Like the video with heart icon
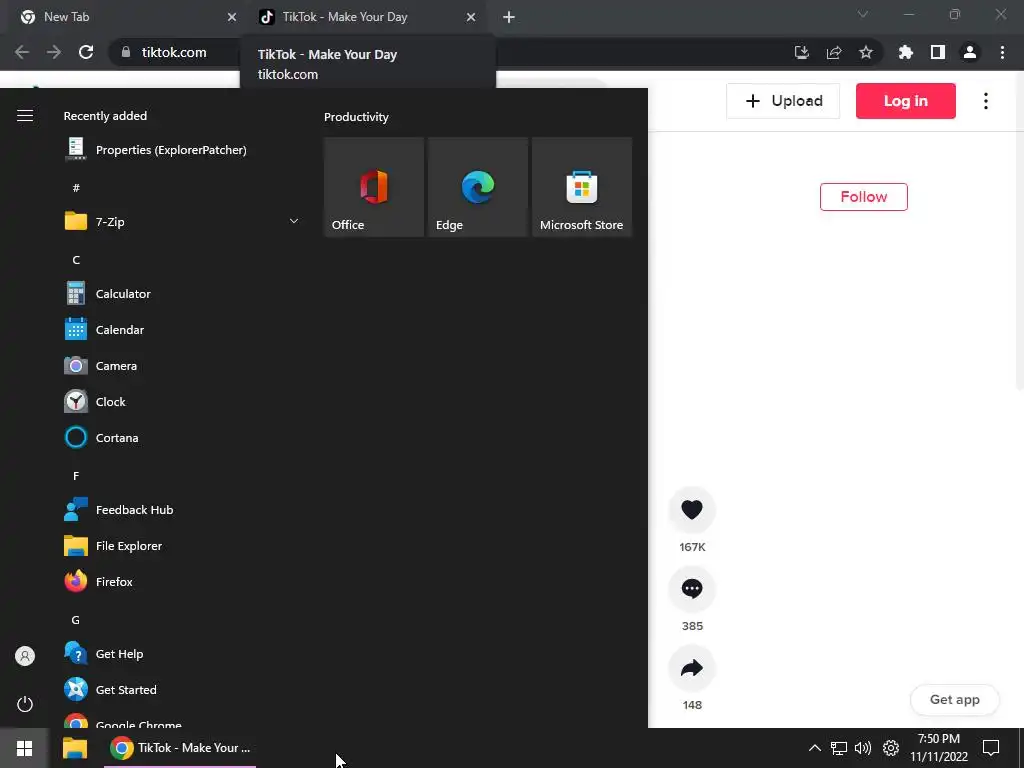Screen dimensions: 1024x768 pyautogui.click(x=692, y=509)
